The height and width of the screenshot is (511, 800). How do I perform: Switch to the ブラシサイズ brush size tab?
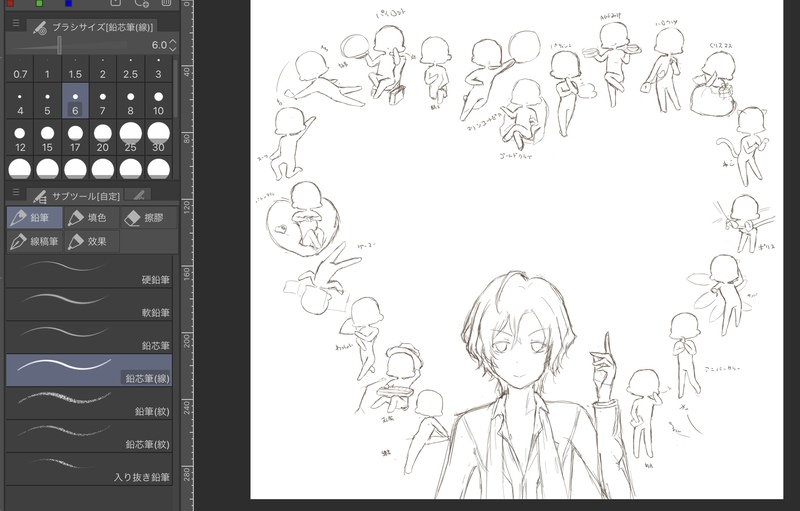coord(92,27)
